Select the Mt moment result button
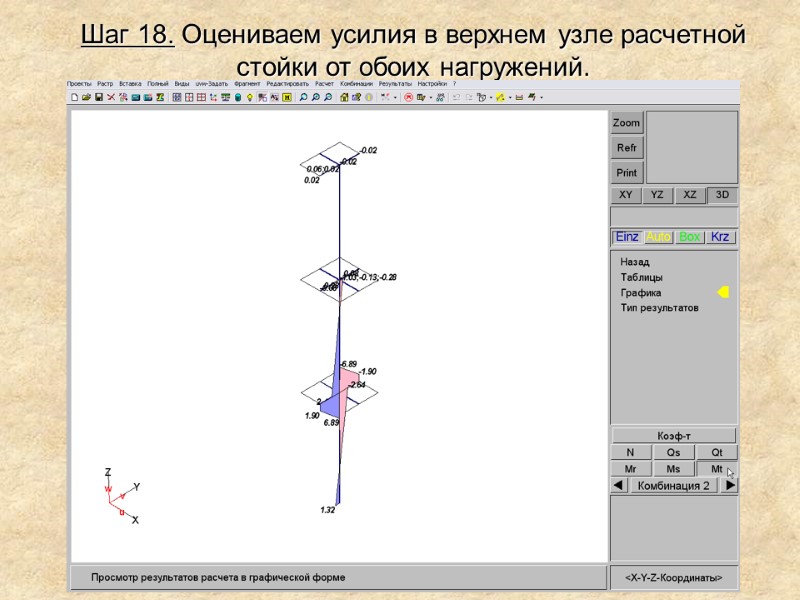Screen dimensions: 800x600 pos(717,469)
